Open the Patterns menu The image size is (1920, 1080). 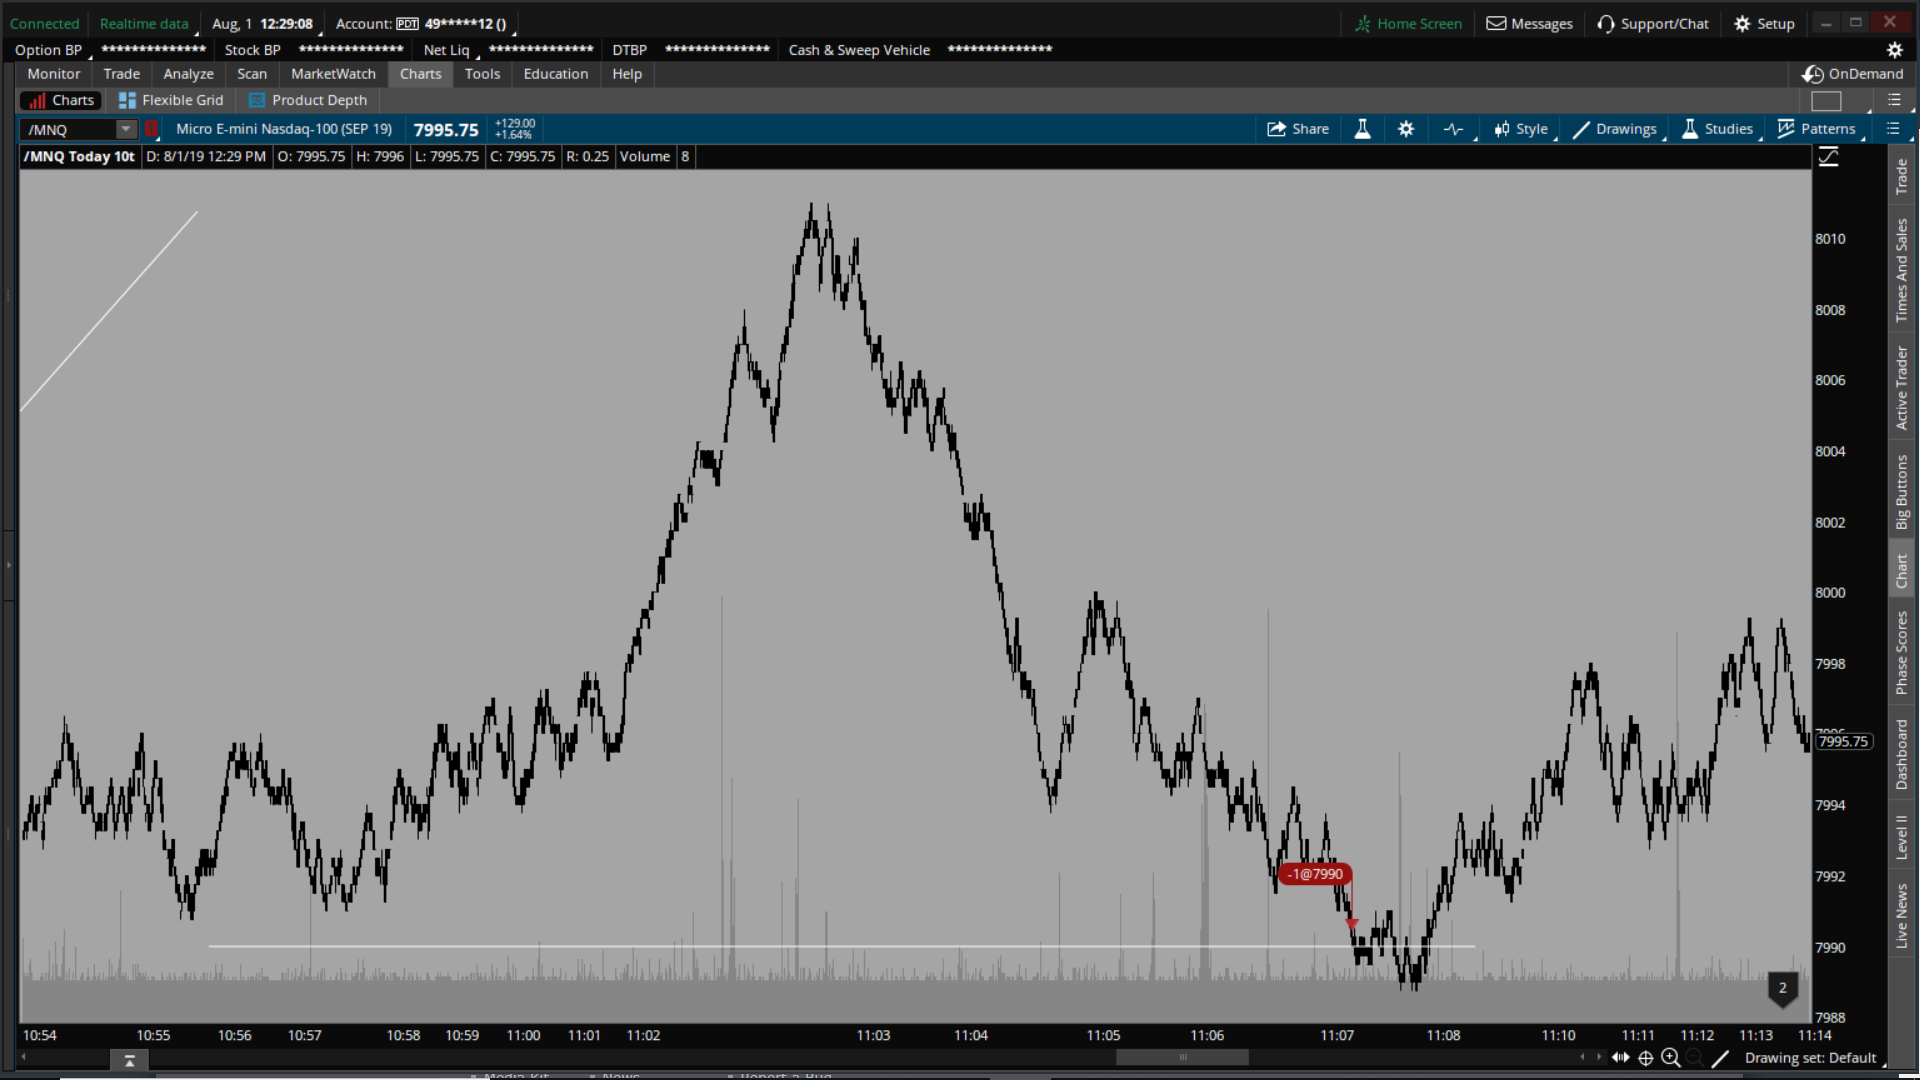1816,129
